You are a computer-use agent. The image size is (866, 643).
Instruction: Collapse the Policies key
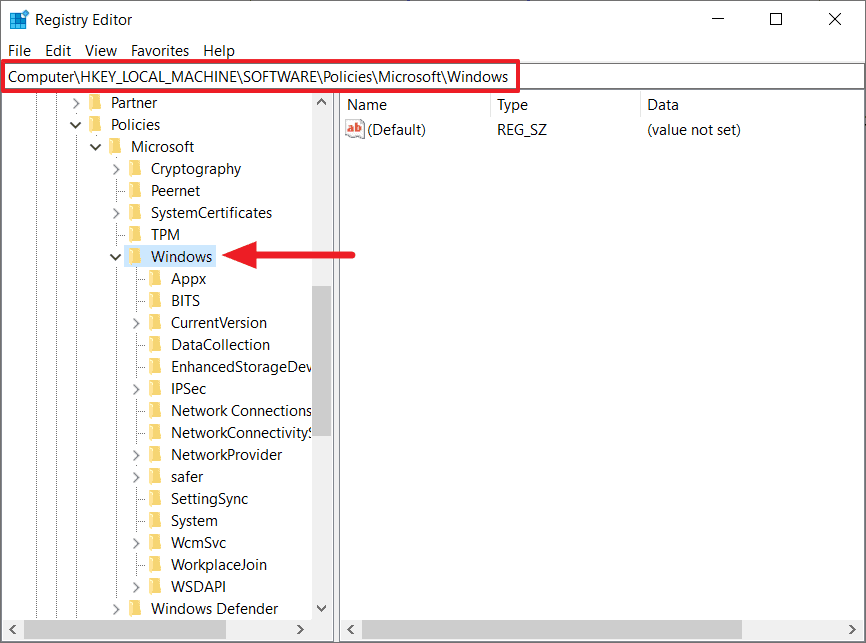76,125
